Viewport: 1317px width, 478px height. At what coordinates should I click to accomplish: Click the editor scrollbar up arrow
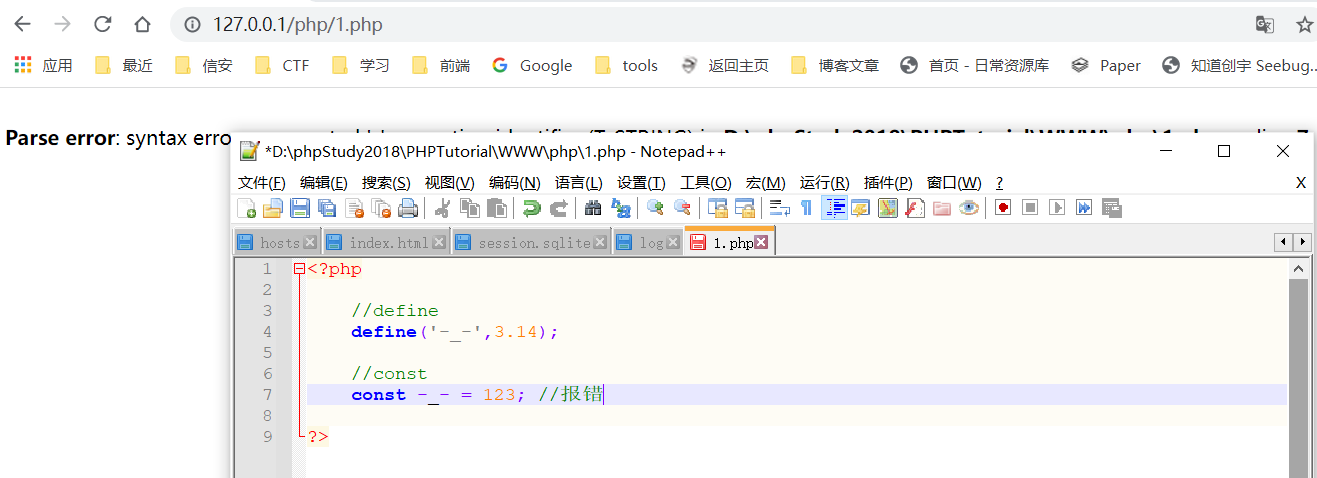pos(1298,269)
